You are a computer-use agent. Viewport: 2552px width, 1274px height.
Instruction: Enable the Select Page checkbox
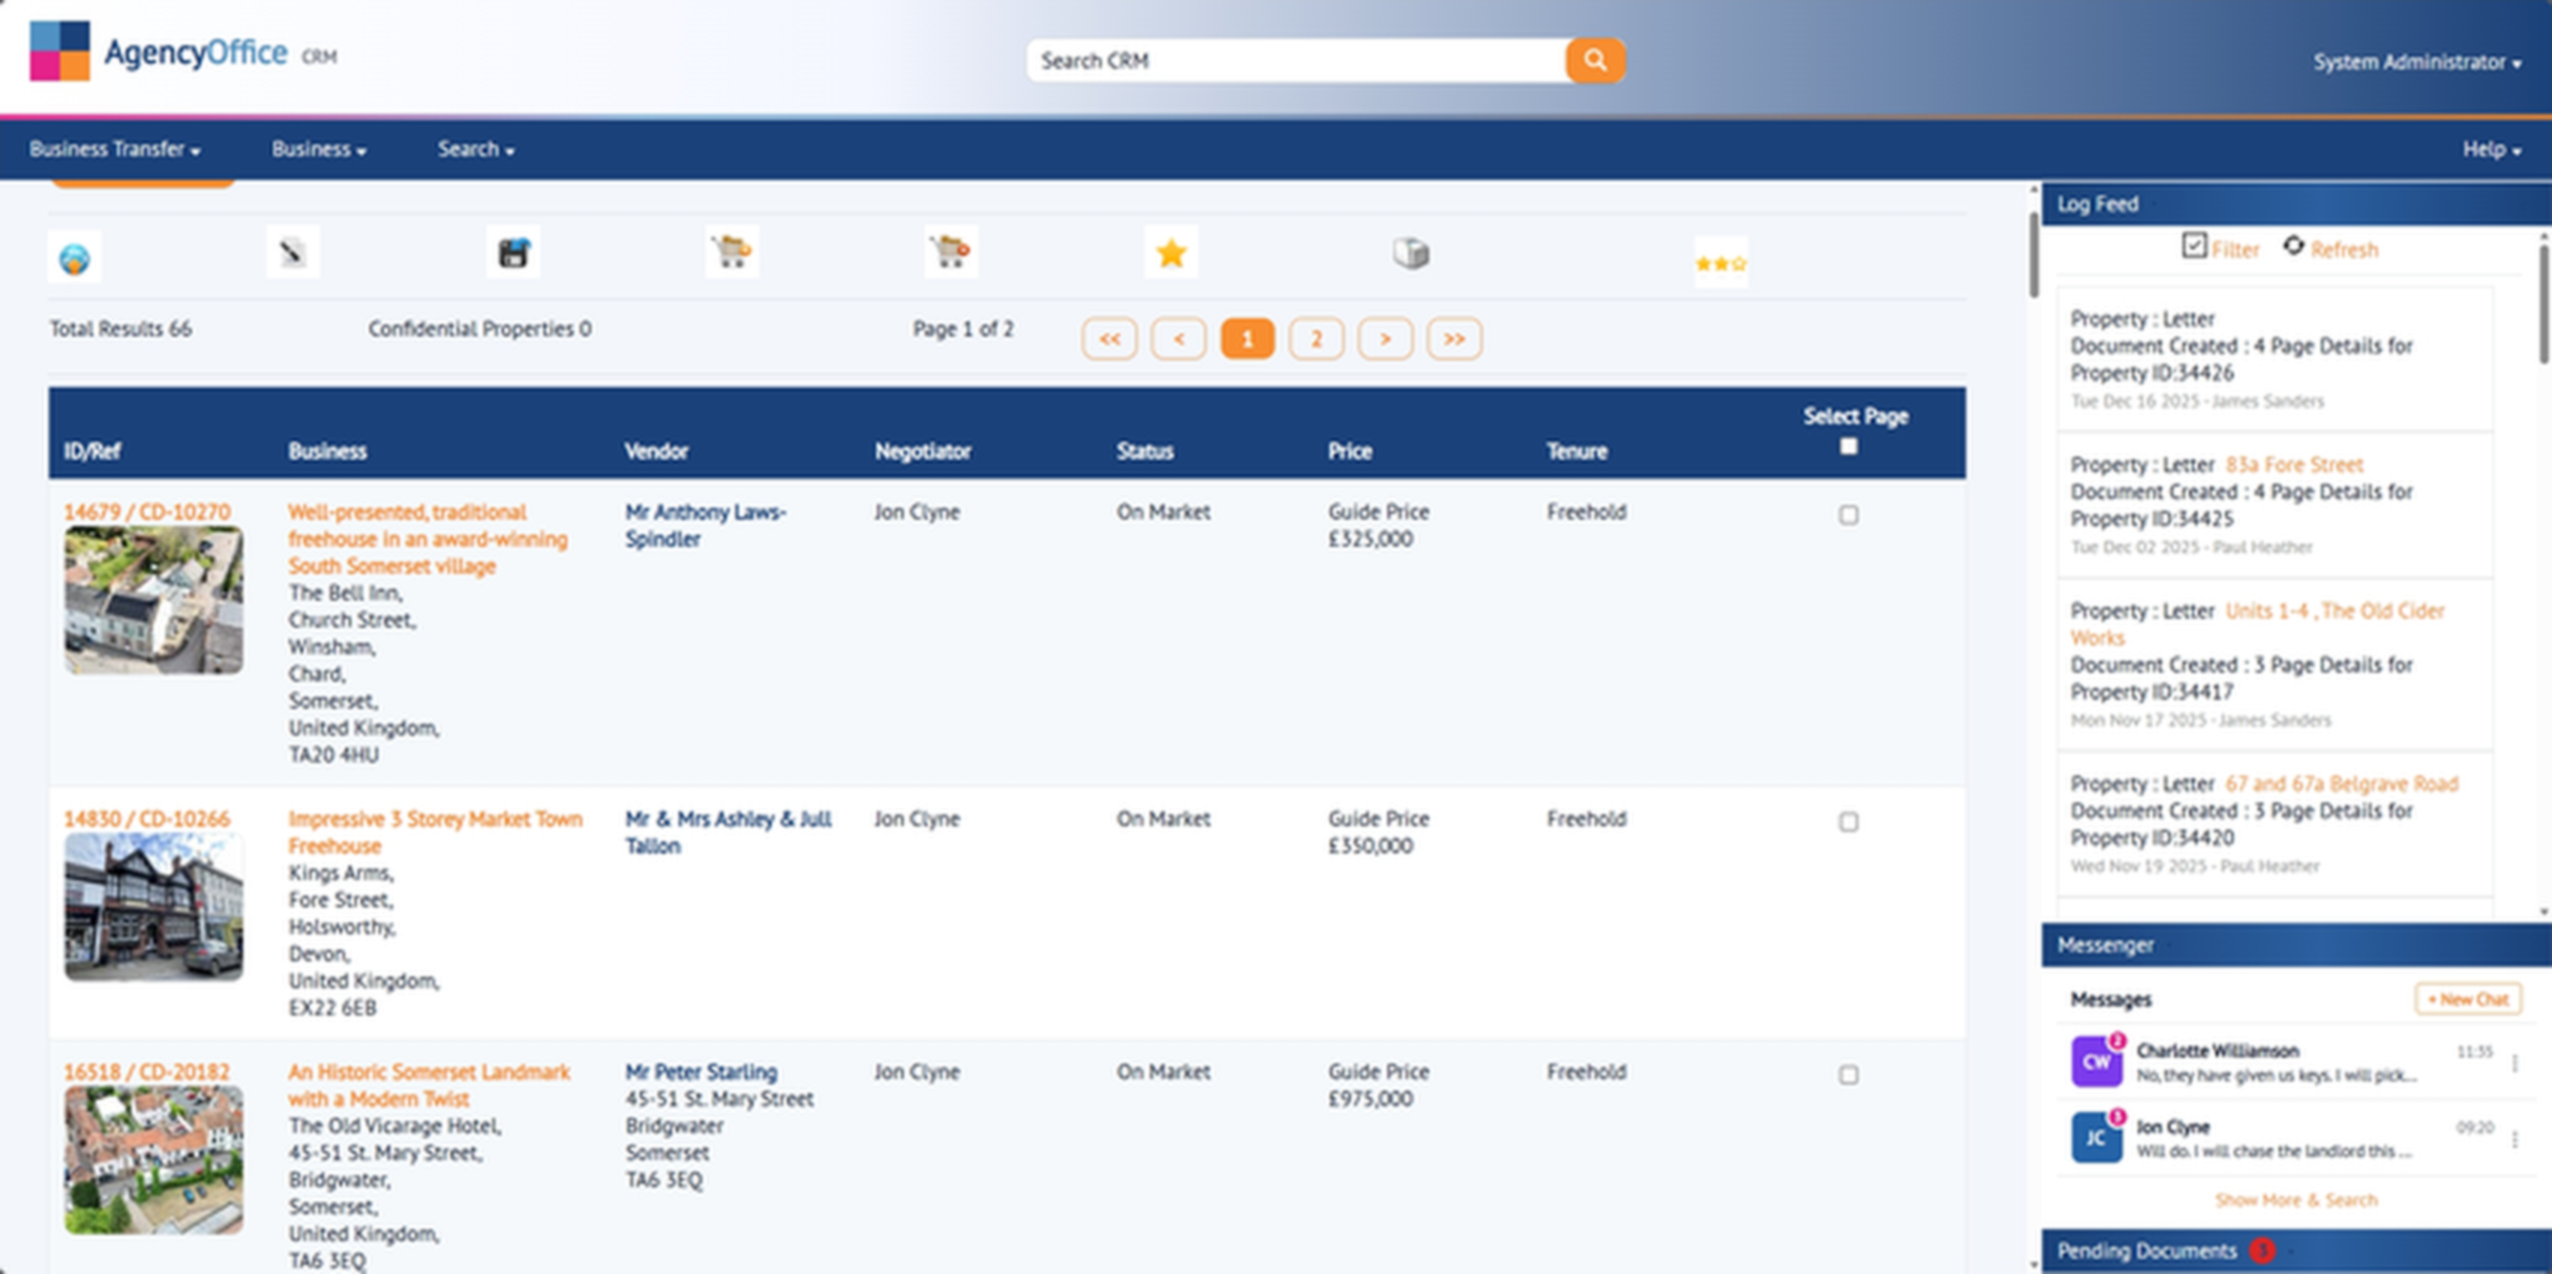(1846, 447)
